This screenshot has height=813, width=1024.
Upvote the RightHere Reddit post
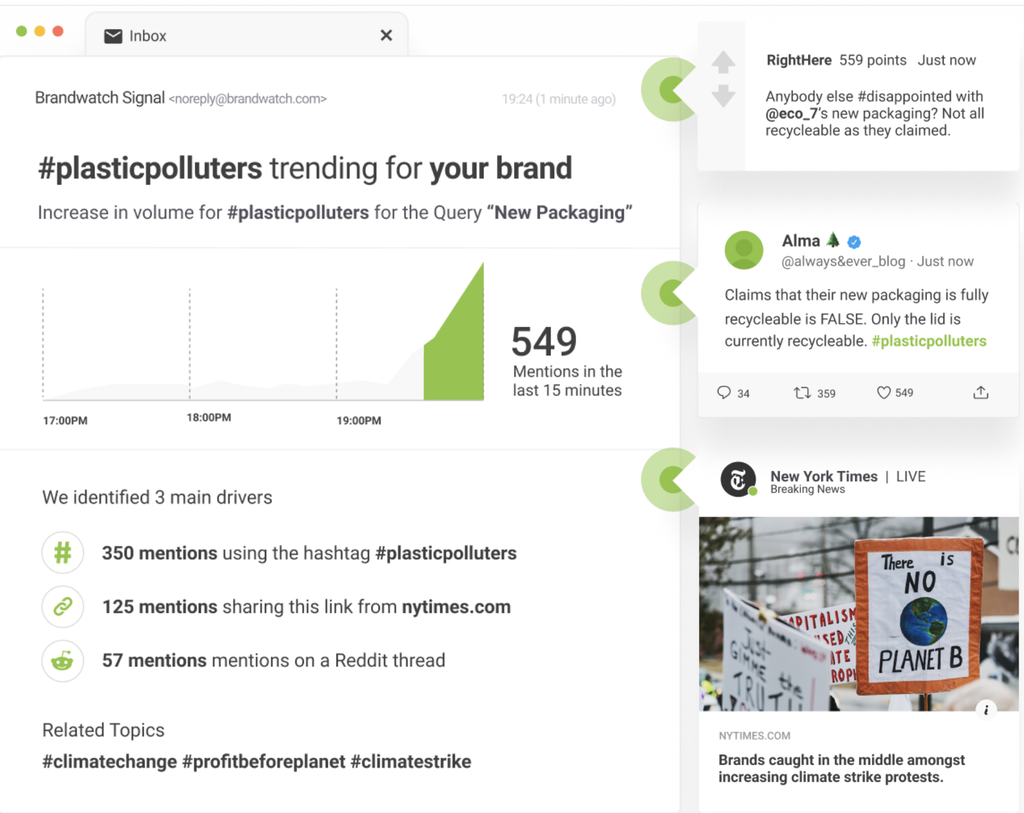pos(723,62)
